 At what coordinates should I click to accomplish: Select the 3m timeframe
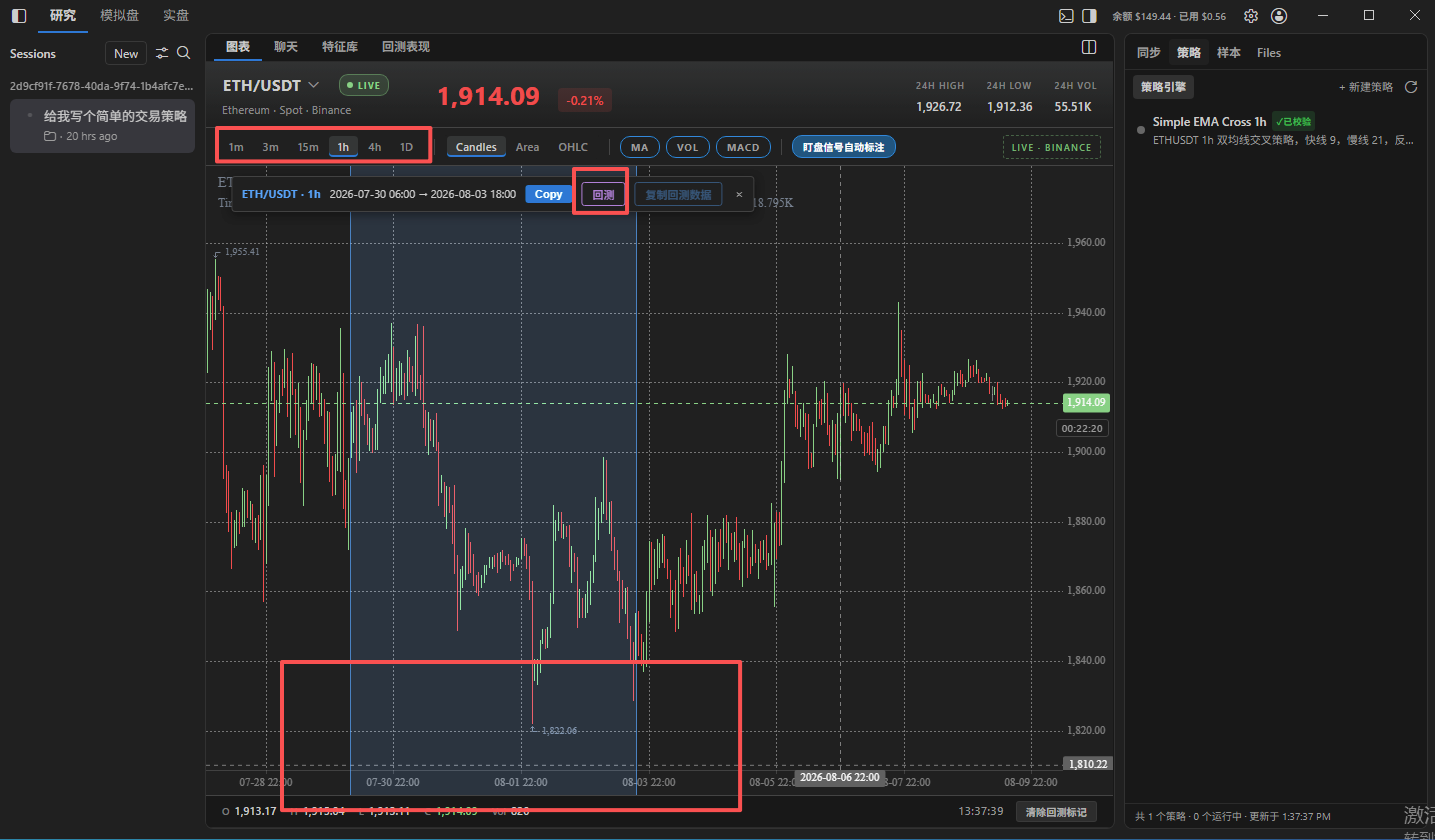(x=270, y=147)
